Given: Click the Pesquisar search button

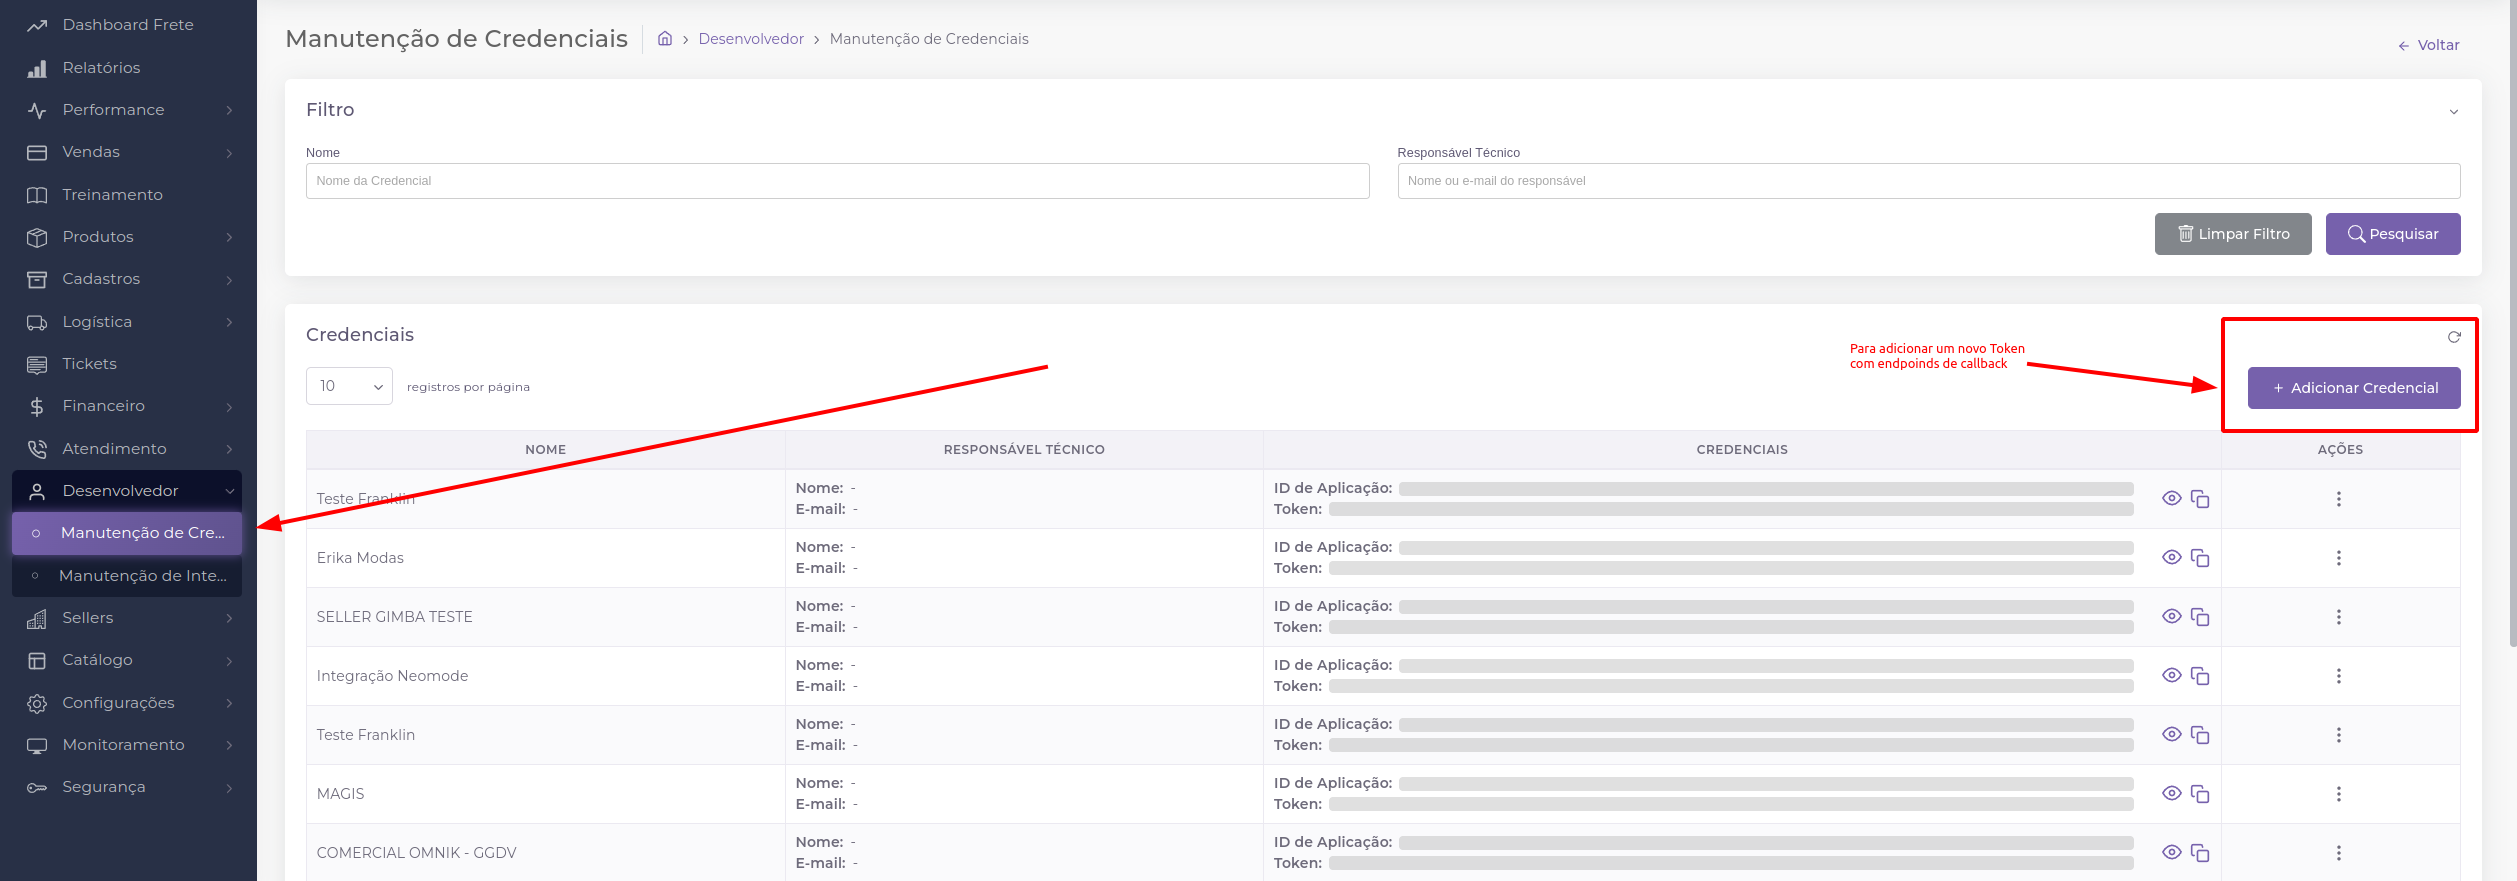Looking at the screenshot, I should (2392, 234).
